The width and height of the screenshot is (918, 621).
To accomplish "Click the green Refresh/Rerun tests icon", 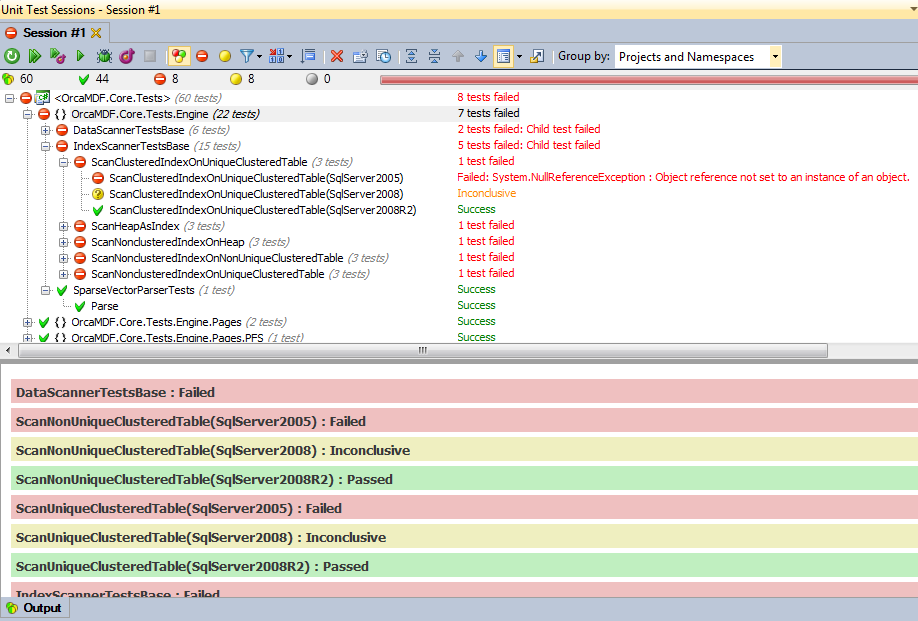I will click(x=12, y=56).
